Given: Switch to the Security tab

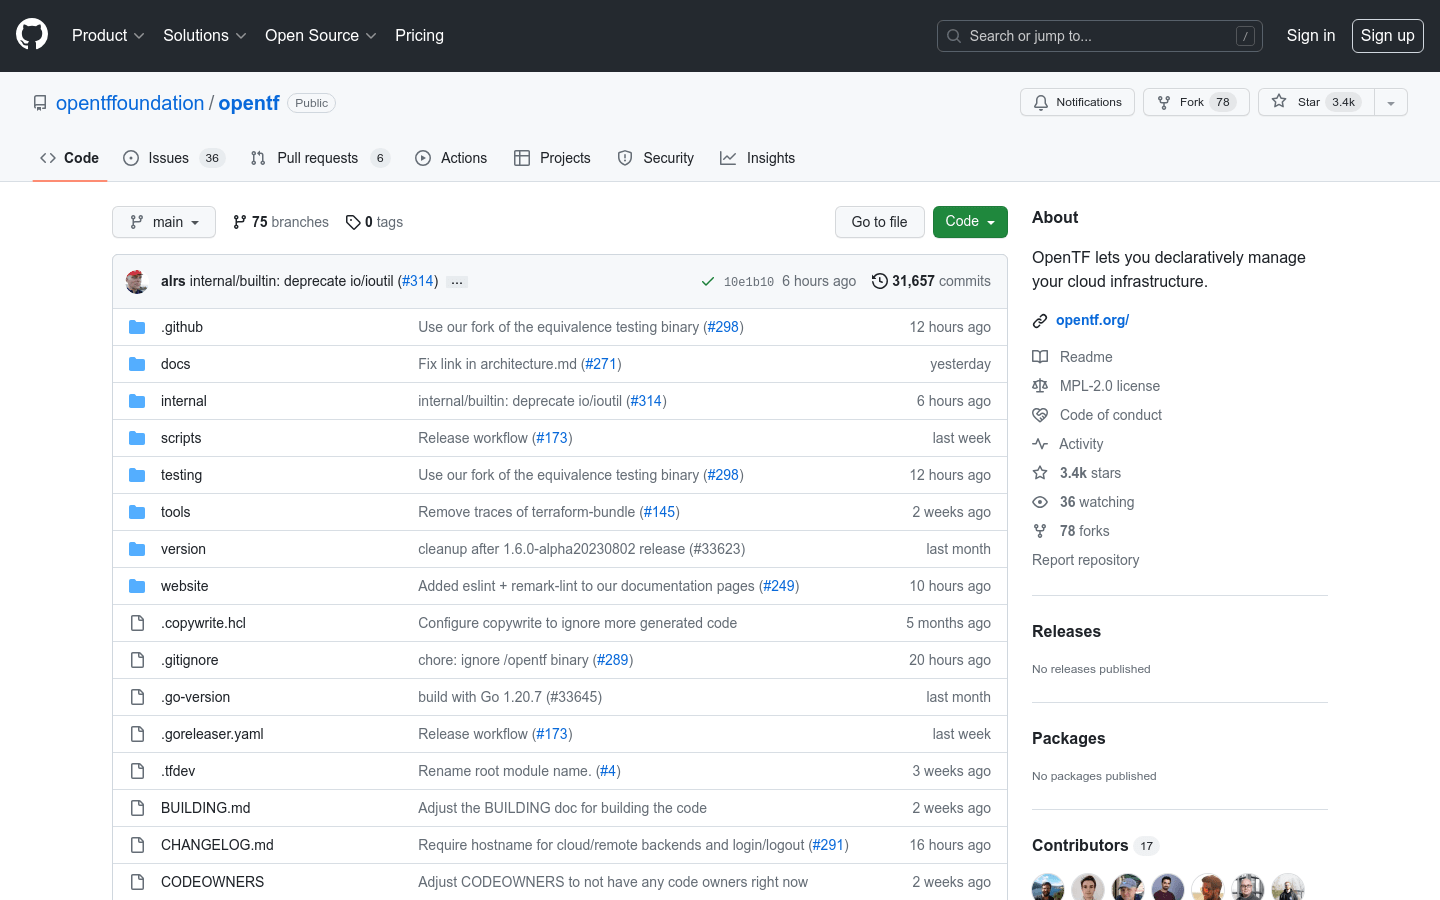Looking at the screenshot, I should click(x=656, y=158).
